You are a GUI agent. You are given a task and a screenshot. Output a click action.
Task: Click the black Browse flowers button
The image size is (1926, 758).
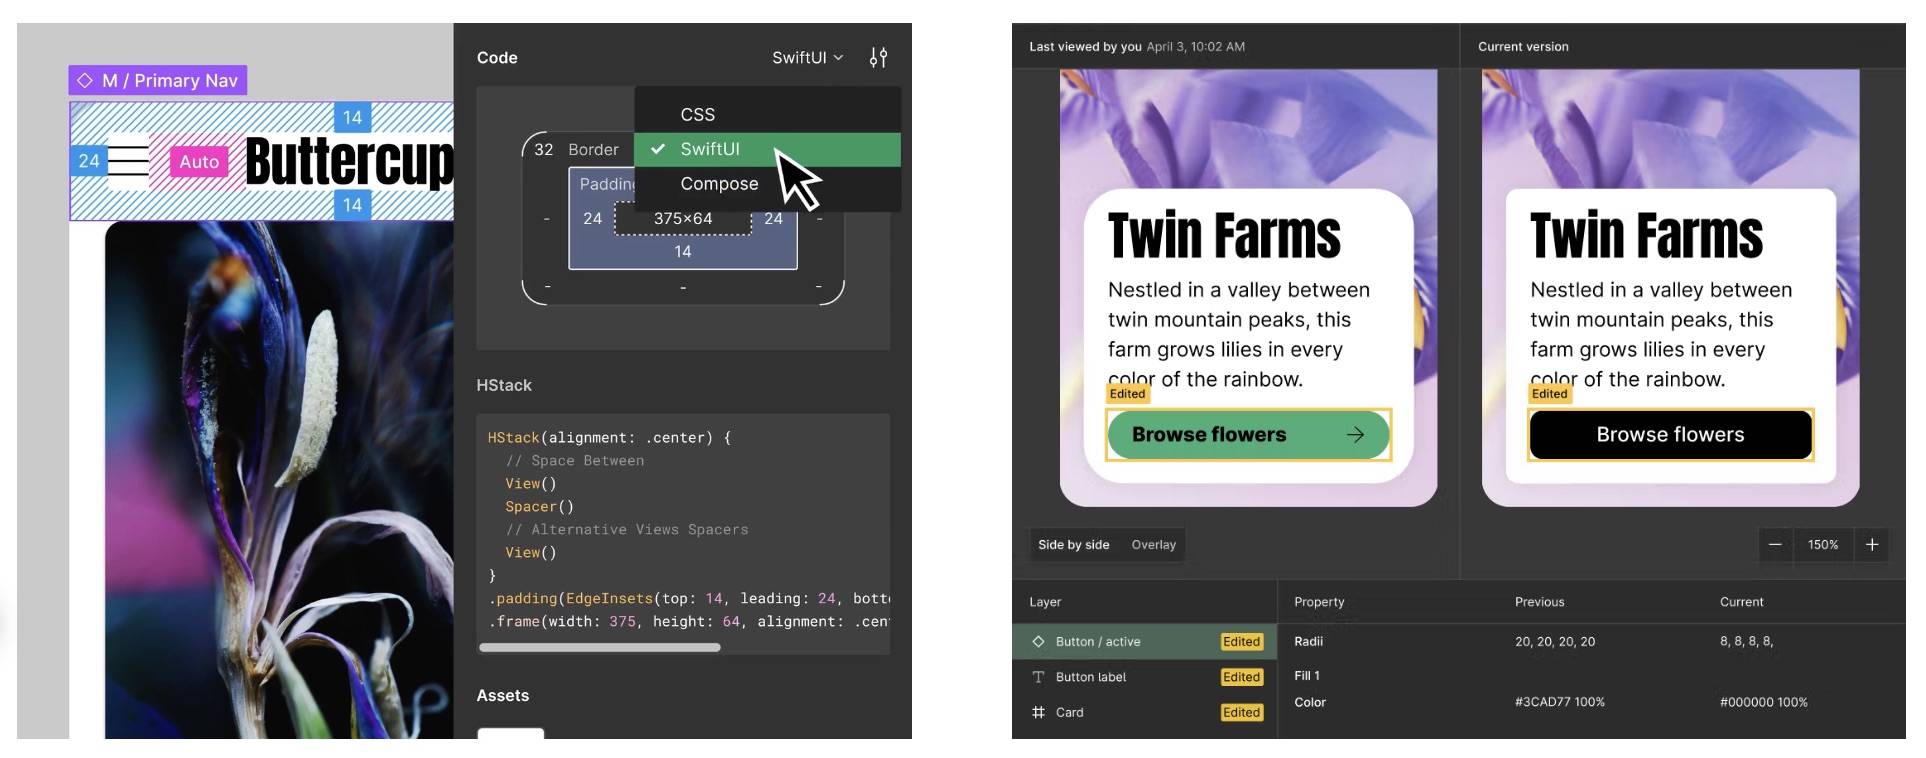point(1670,435)
